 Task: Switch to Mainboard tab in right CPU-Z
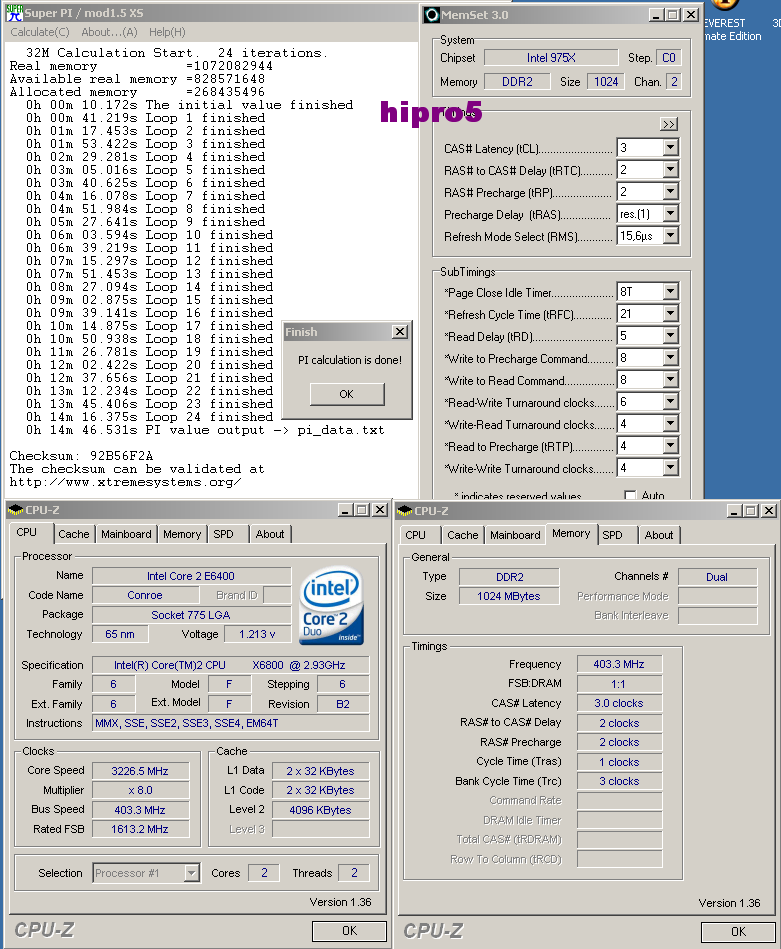[x=515, y=535]
